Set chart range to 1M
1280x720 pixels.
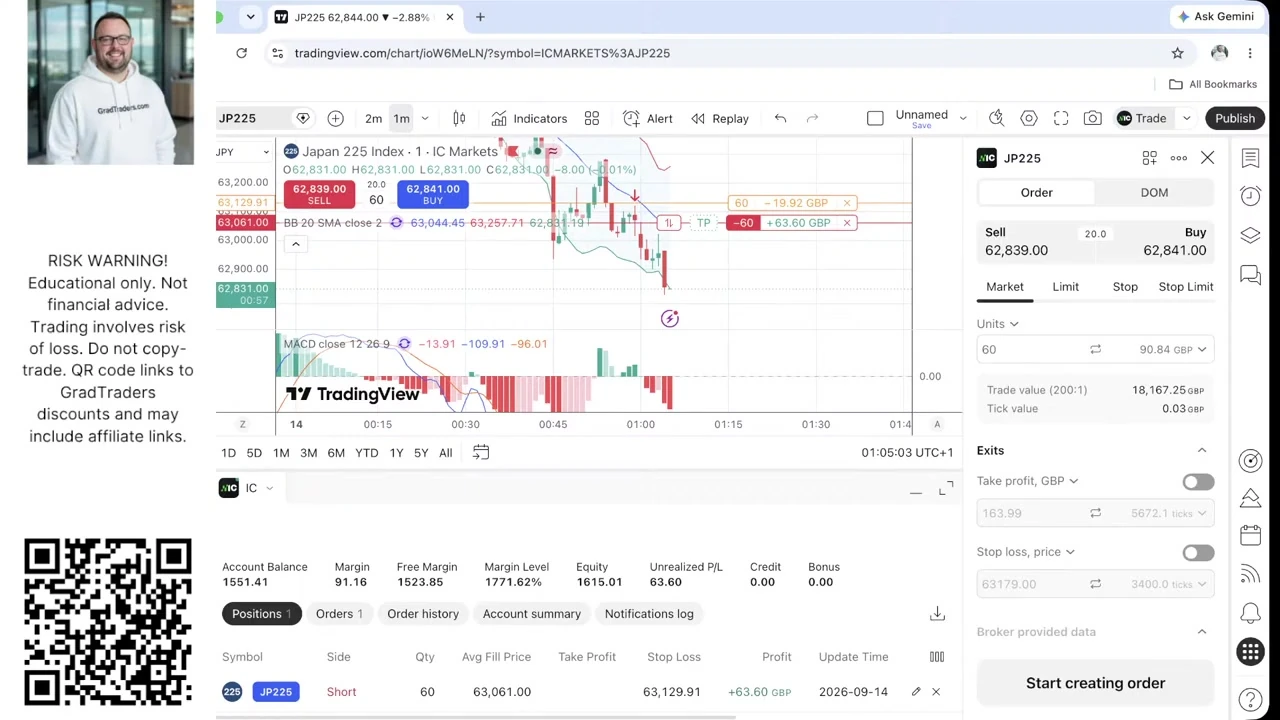281,453
